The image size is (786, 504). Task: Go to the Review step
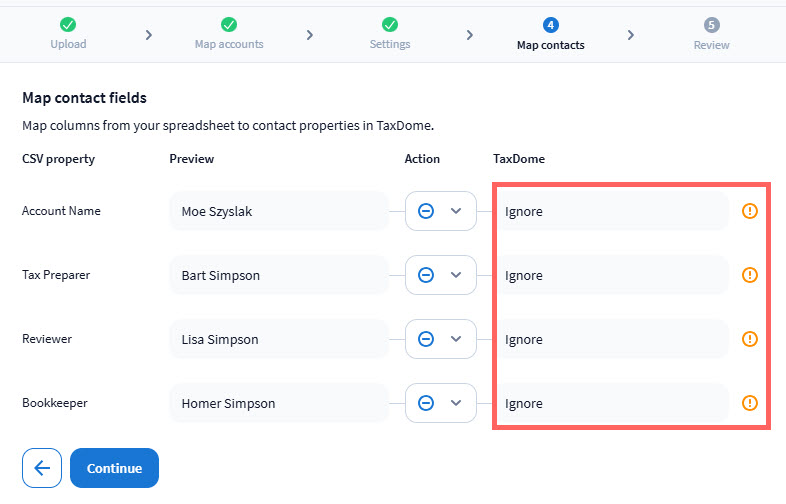click(711, 45)
